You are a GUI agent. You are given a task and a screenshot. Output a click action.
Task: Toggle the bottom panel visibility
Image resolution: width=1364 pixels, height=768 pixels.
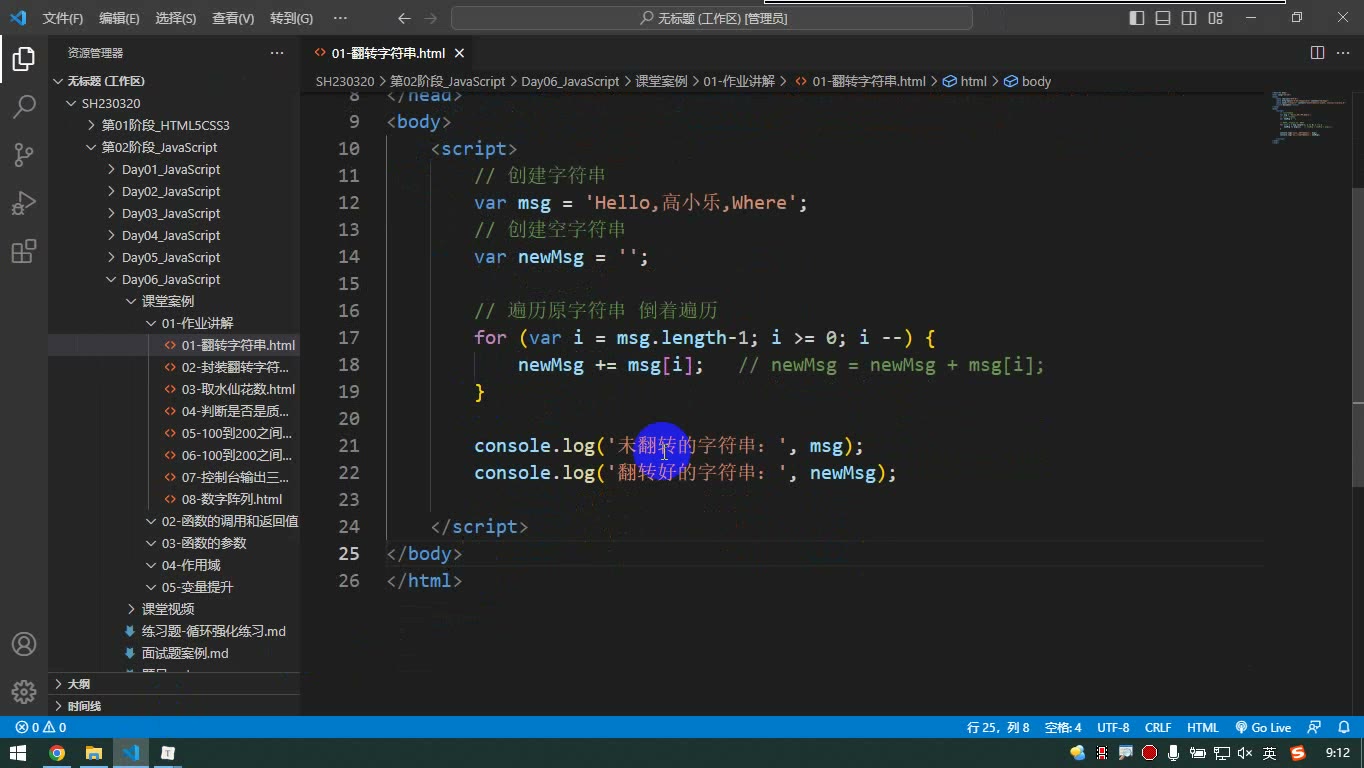click(1163, 18)
